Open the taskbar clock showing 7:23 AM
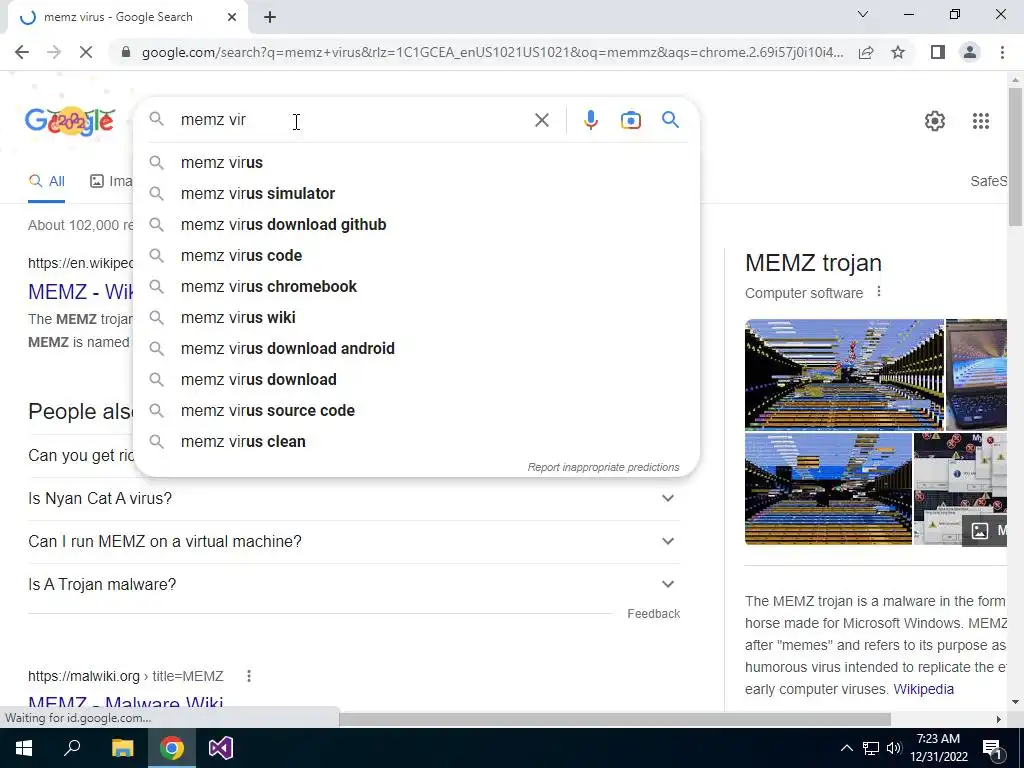The height and width of the screenshot is (768, 1024). (938, 748)
